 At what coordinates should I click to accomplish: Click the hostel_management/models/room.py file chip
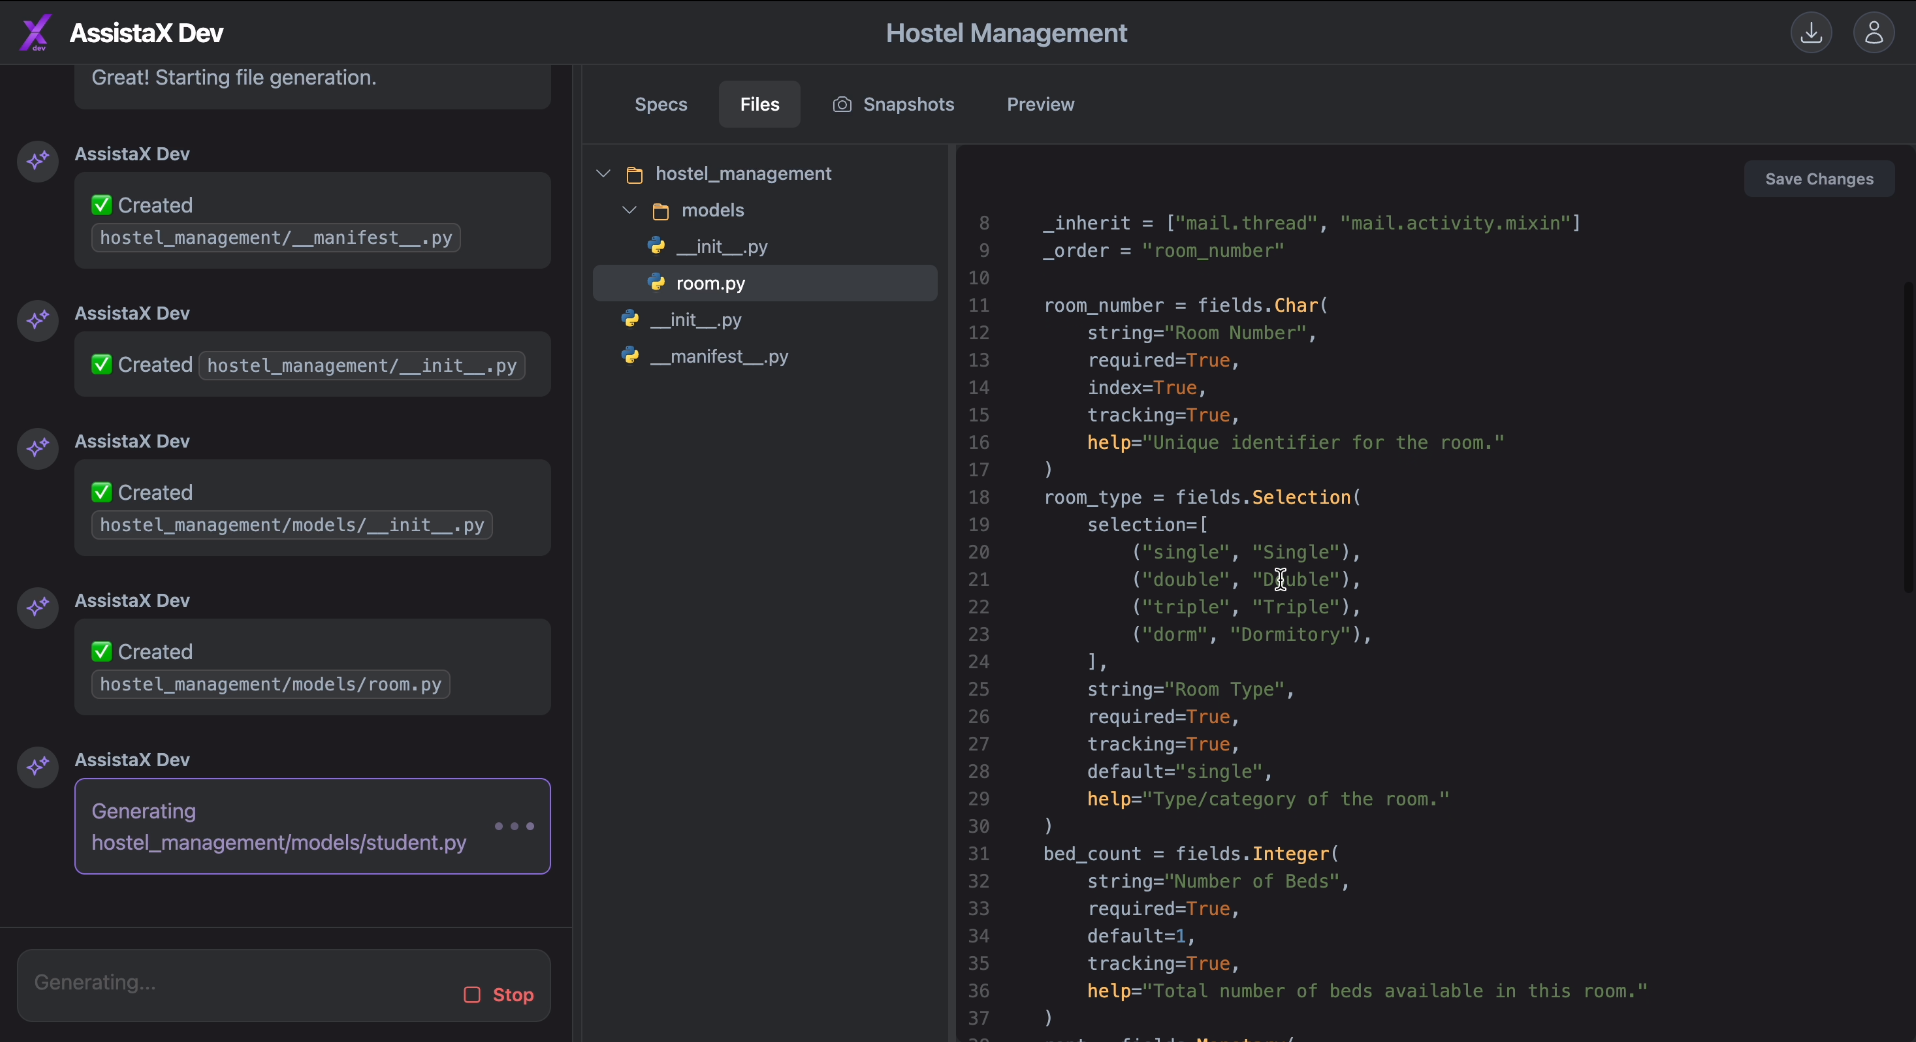tap(270, 684)
